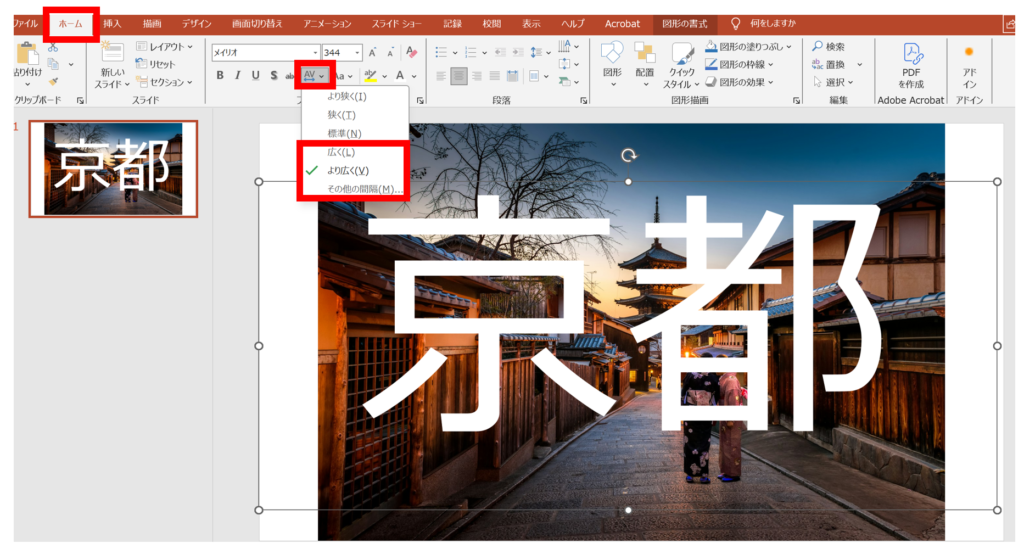Click the clear all formatting icon
Image resolution: width=1024 pixels, height=560 pixels.
(x=411, y=52)
